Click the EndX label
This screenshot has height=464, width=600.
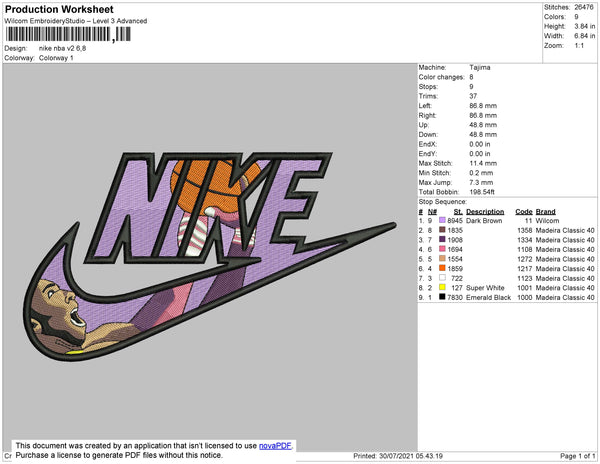[427, 144]
